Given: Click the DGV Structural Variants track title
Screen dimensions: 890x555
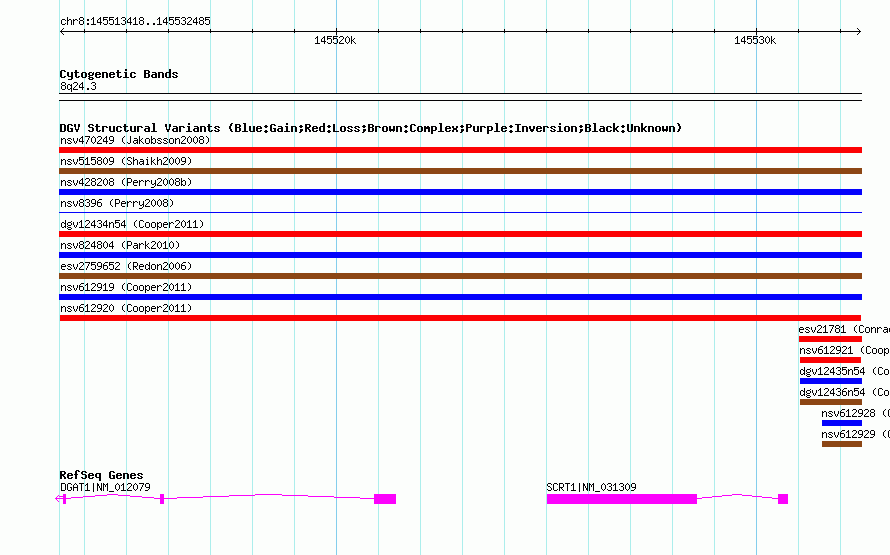Looking at the screenshot, I should [371, 128].
